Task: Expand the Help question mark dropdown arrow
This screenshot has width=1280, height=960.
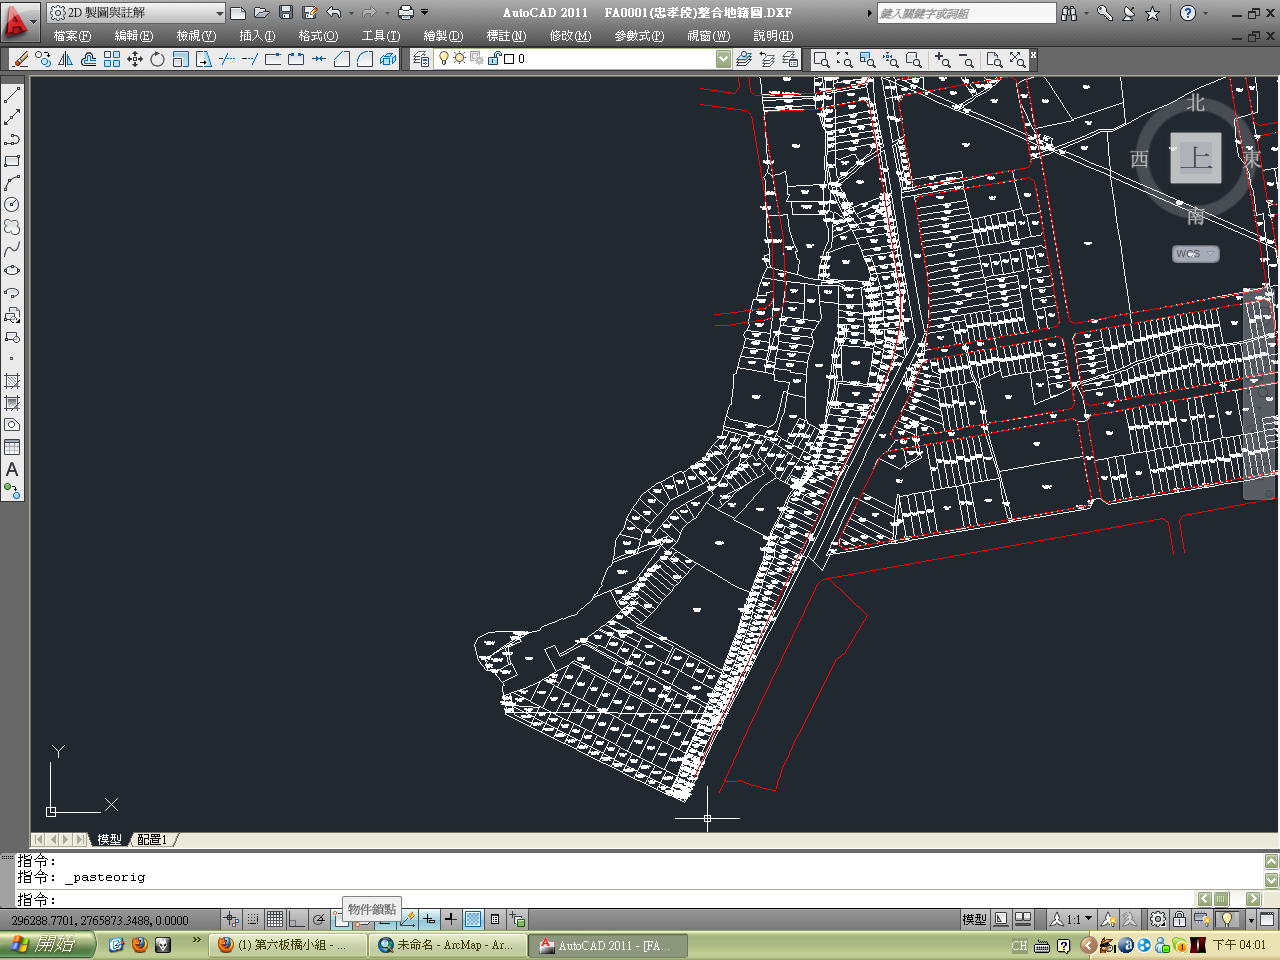Action: 1204,13
